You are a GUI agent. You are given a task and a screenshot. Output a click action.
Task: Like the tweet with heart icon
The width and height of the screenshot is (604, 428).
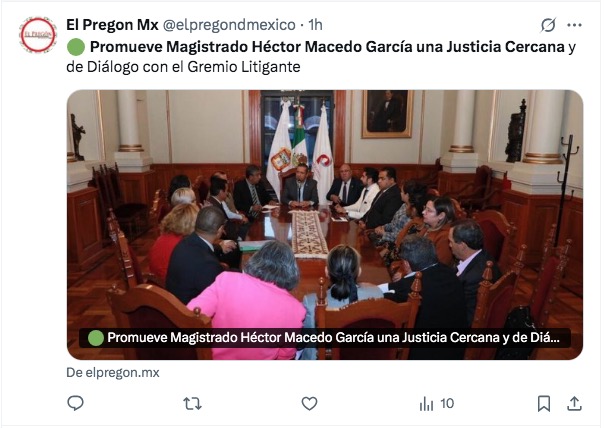[309, 404]
